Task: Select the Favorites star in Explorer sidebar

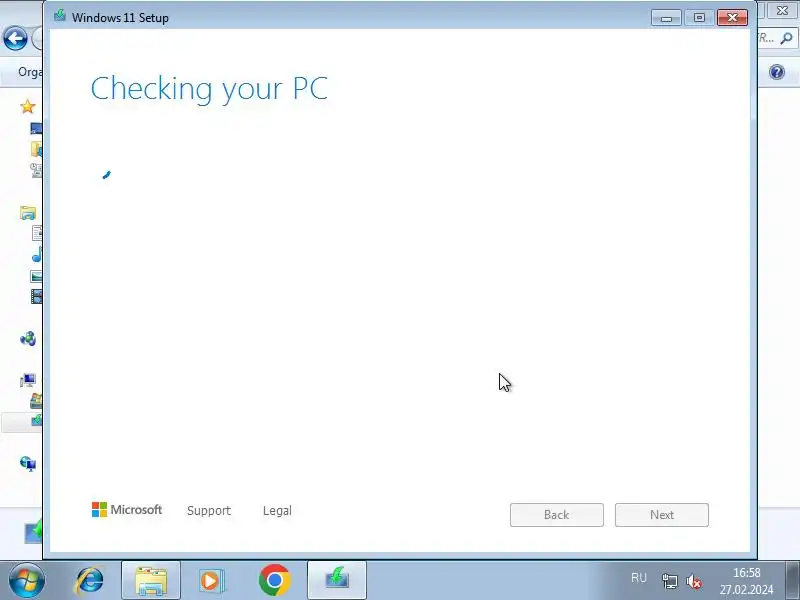Action: [x=28, y=106]
